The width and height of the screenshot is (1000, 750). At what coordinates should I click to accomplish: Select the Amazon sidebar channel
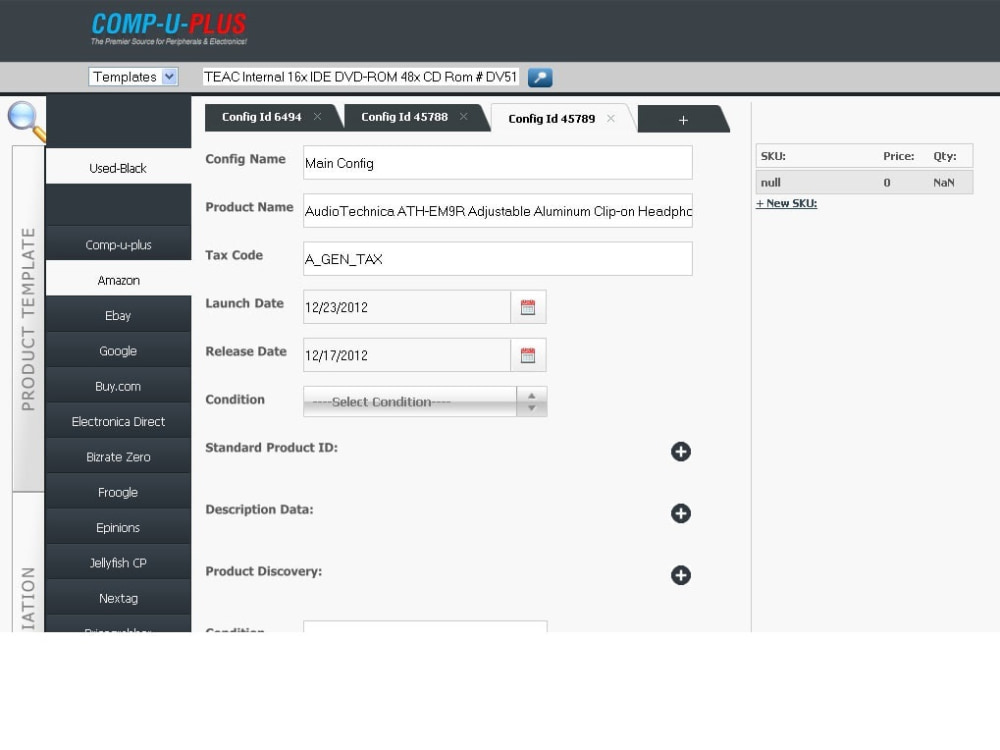118,280
